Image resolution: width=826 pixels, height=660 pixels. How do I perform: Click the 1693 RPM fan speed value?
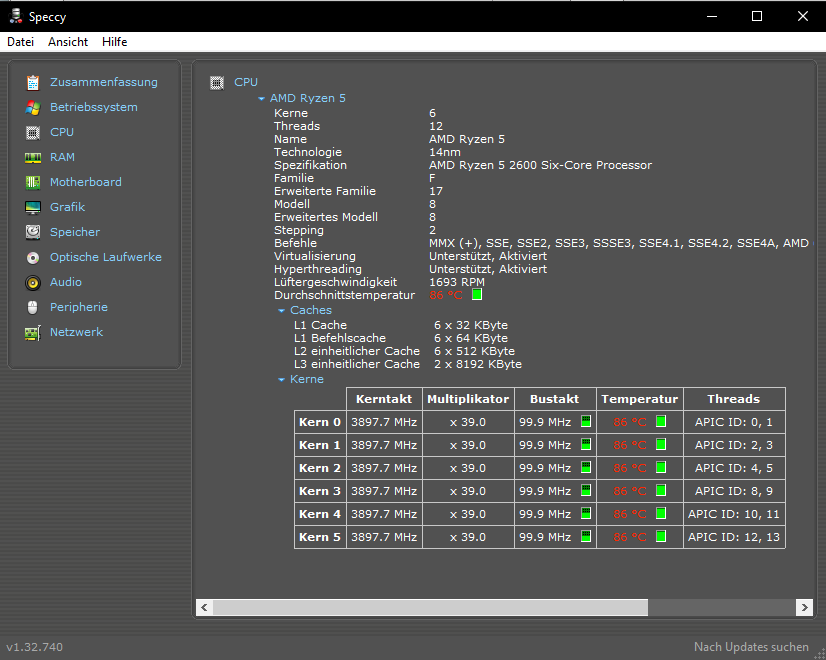click(x=457, y=282)
